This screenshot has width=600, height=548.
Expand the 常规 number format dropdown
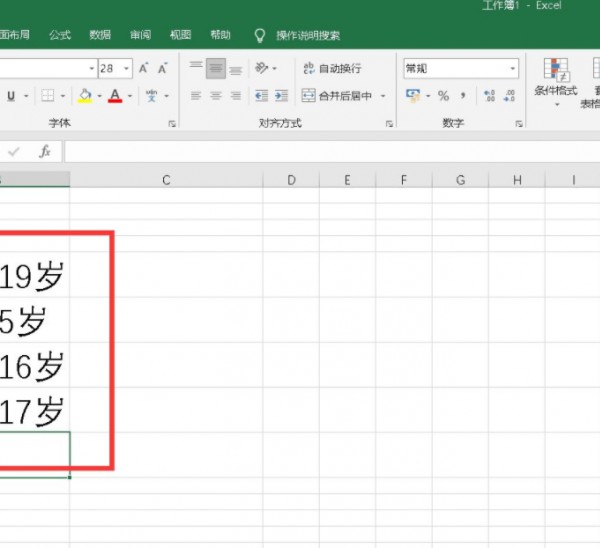coord(513,68)
